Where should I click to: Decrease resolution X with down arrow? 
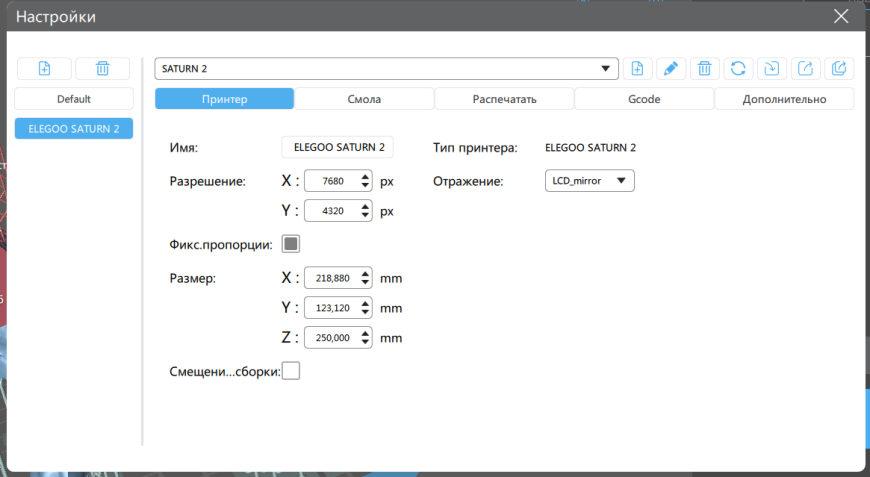[x=365, y=186]
